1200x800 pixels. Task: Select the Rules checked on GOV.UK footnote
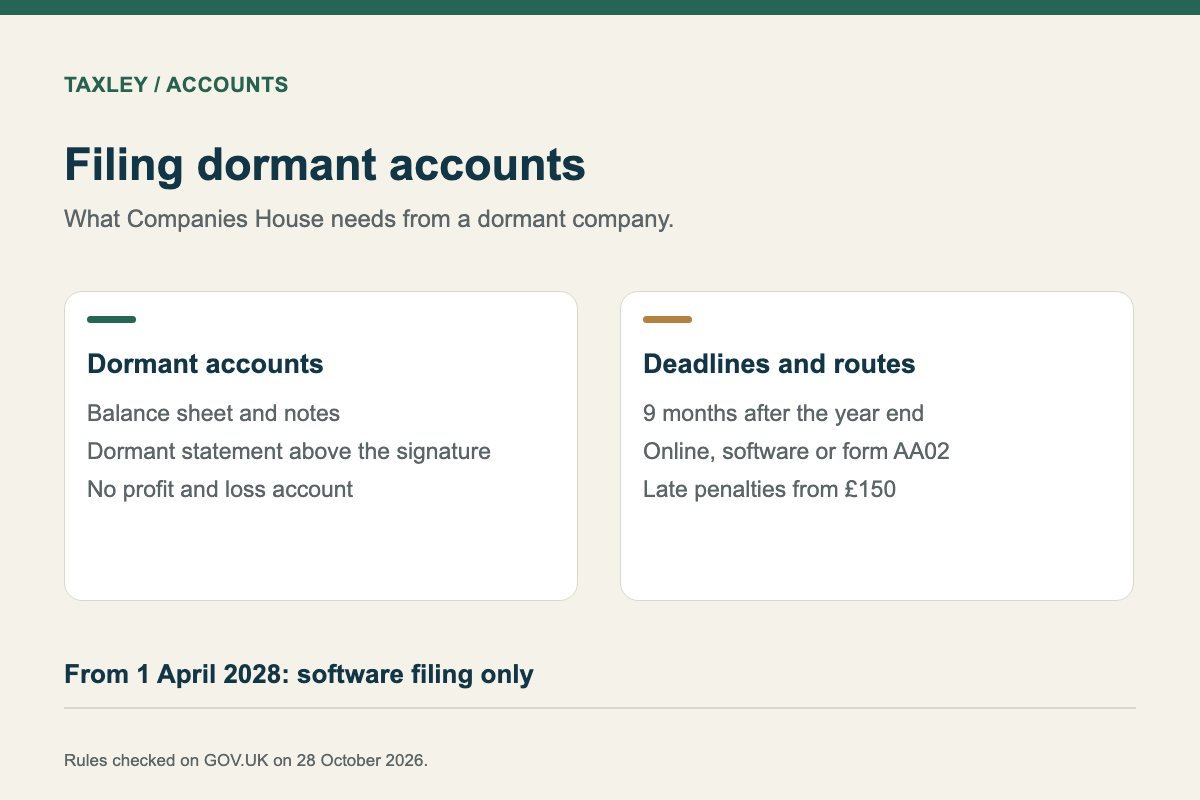point(246,760)
